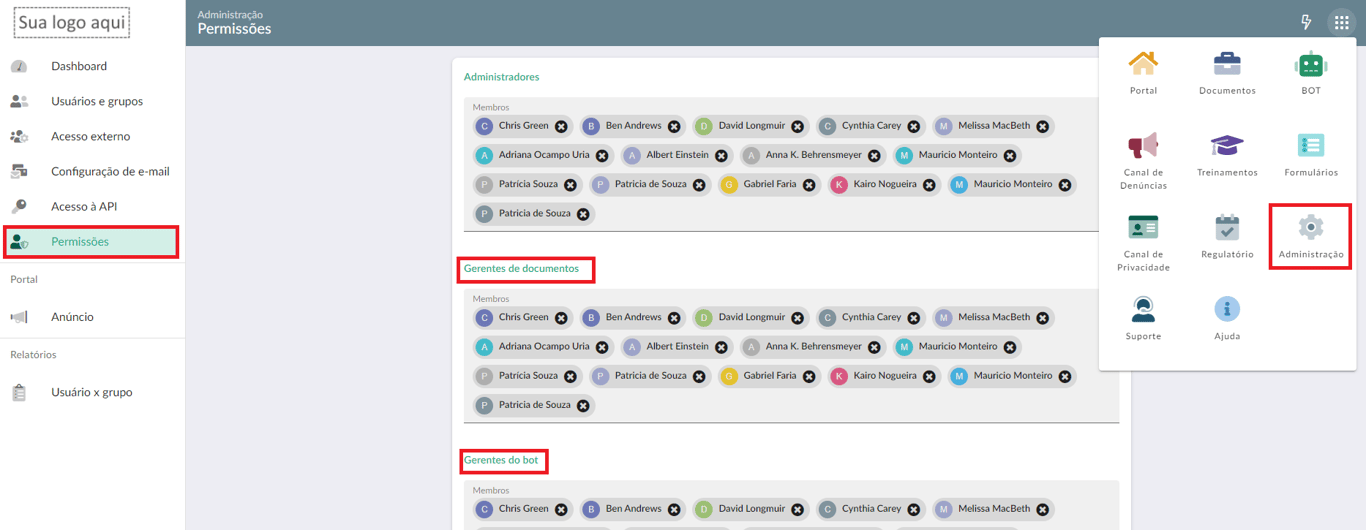Remove Gabriel Faria from Gerentes de documentos
Image resolution: width=1366 pixels, height=530 pixels.
click(x=809, y=377)
